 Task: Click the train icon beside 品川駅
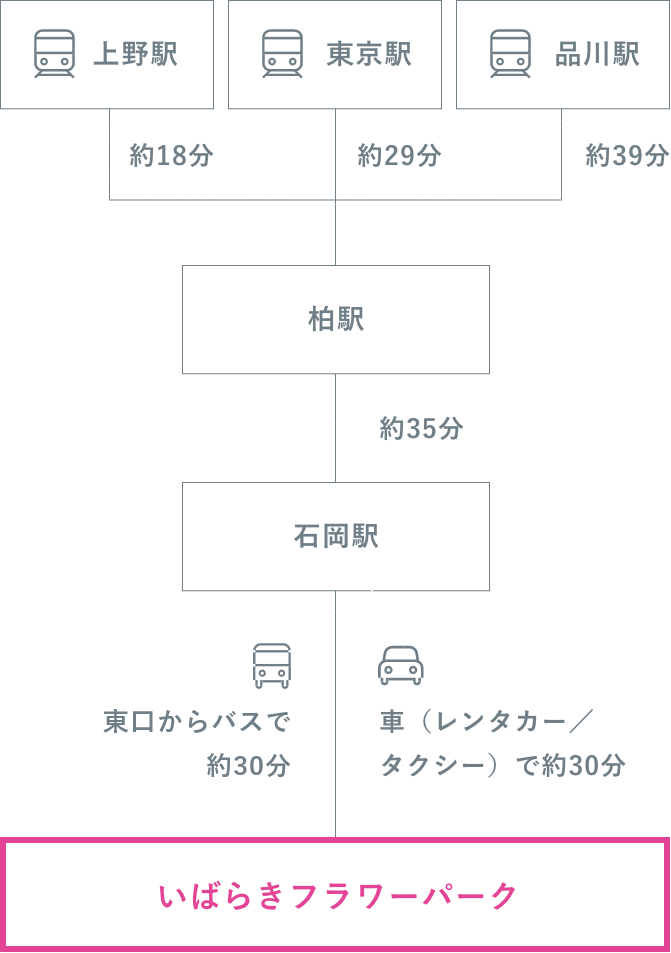[x=511, y=53]
